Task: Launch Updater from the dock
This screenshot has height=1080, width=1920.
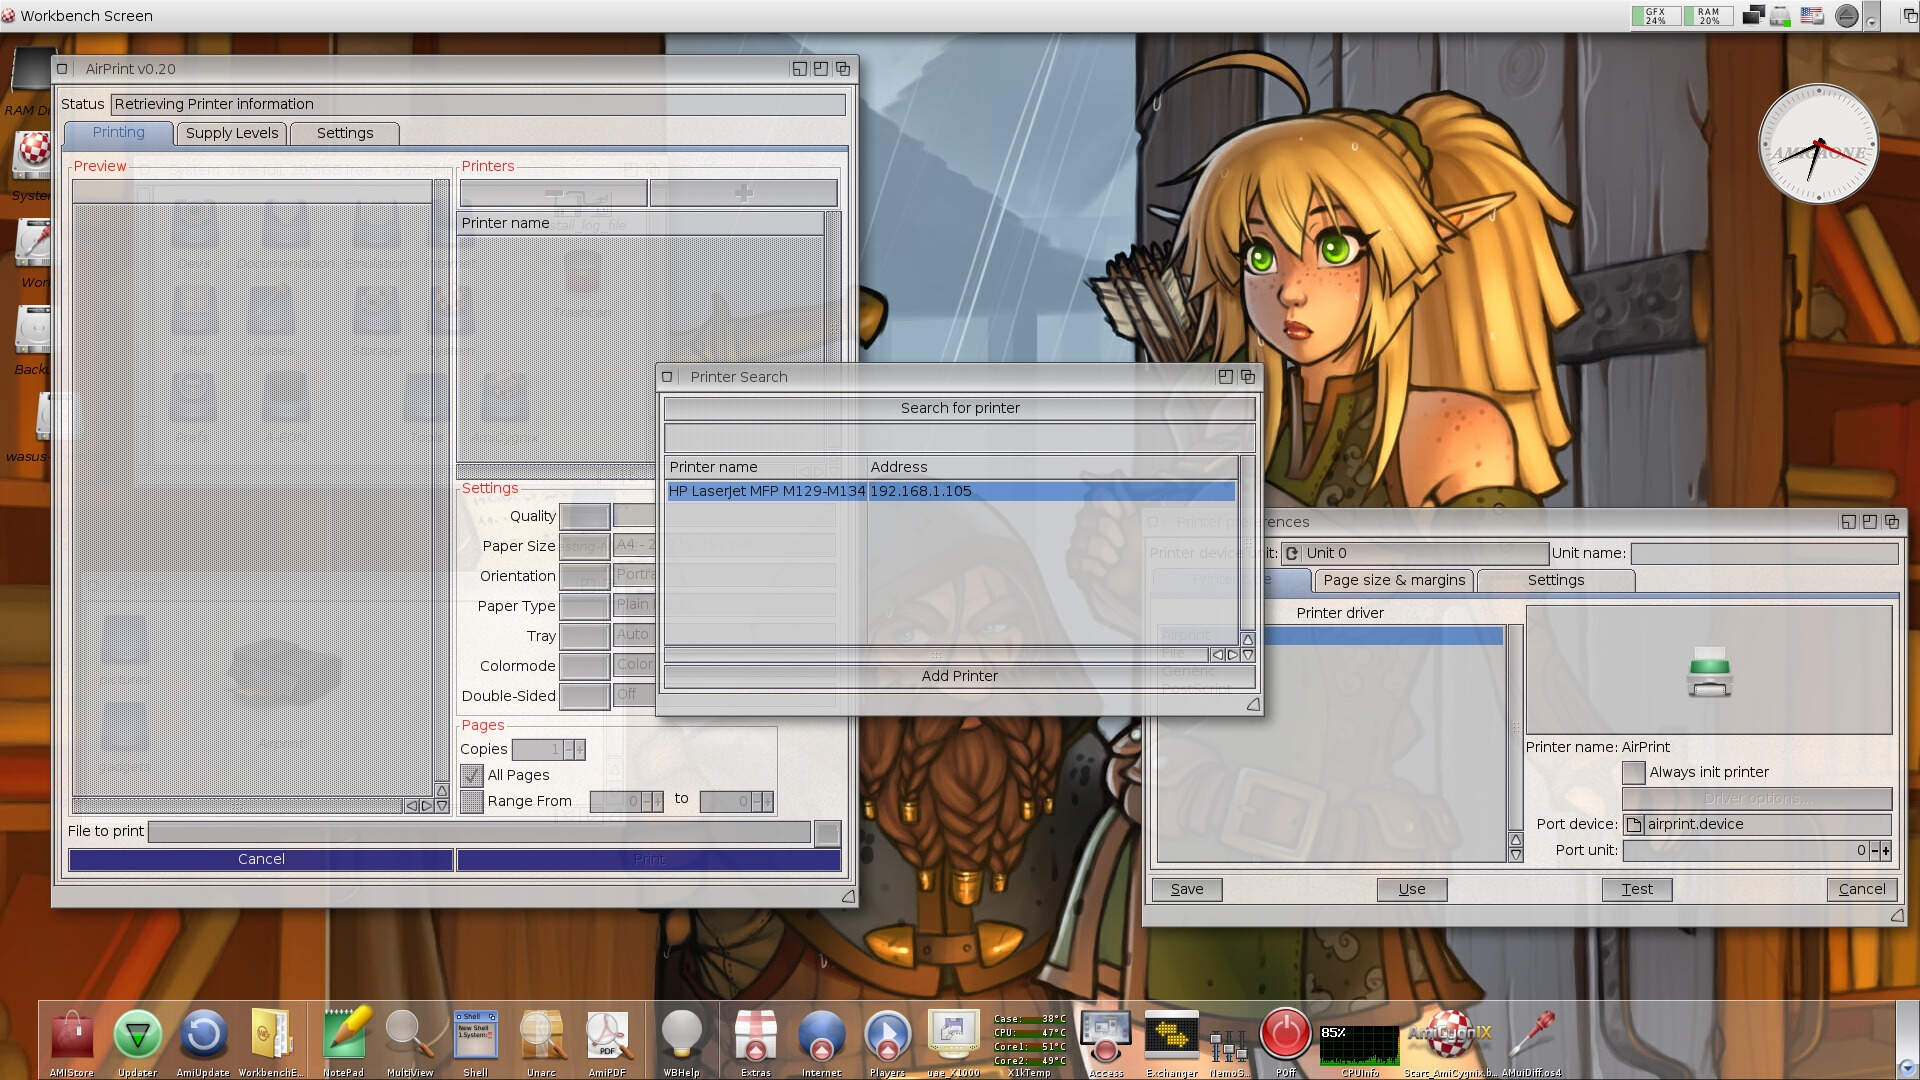Action: (137, 1036)
